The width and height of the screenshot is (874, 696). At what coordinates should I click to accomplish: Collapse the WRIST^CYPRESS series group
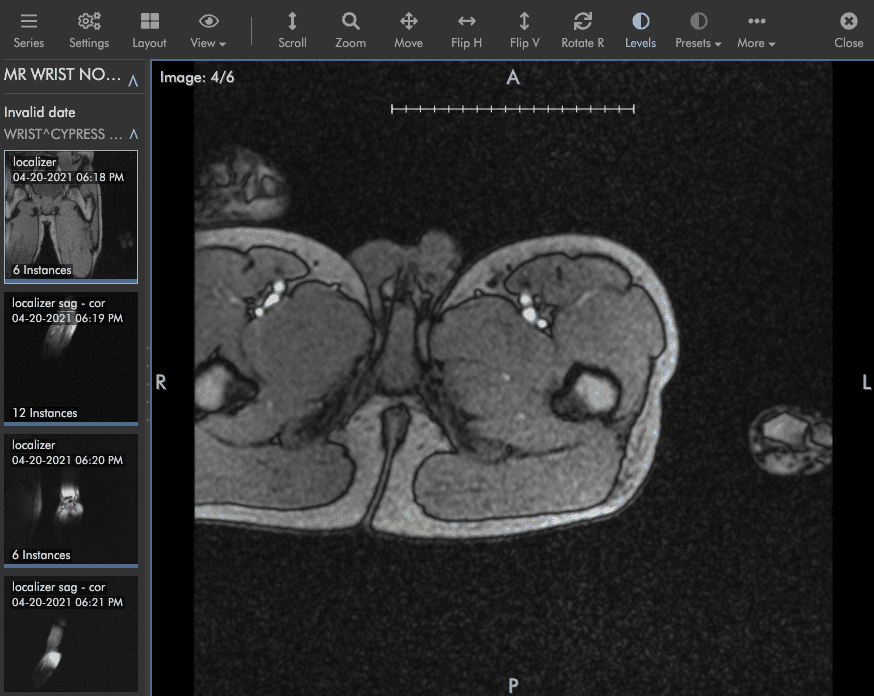pyautogui.click(x=131, y=133)
